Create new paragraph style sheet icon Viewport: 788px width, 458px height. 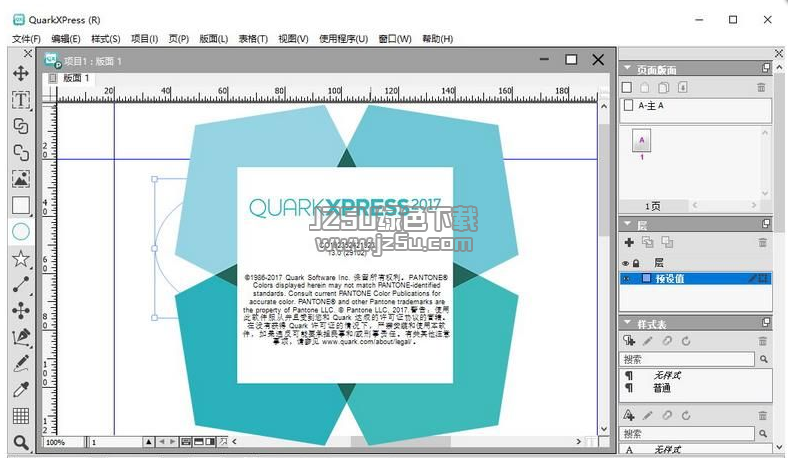pyautogui.click(x=629, y=341)
